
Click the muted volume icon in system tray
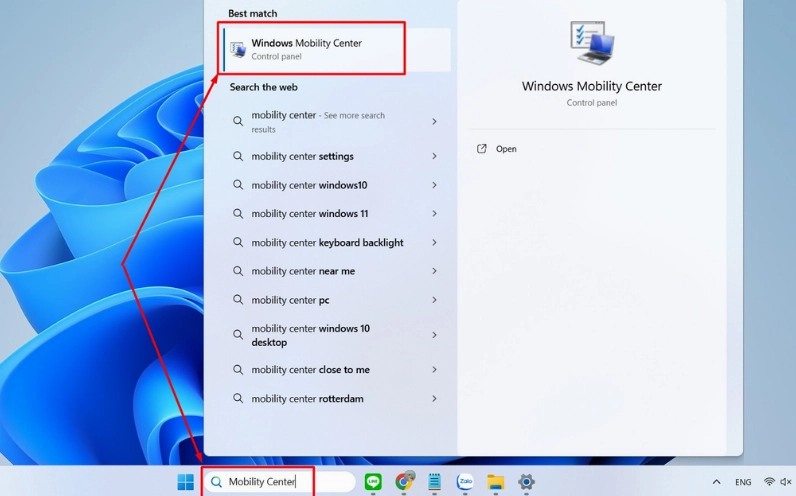786,482
